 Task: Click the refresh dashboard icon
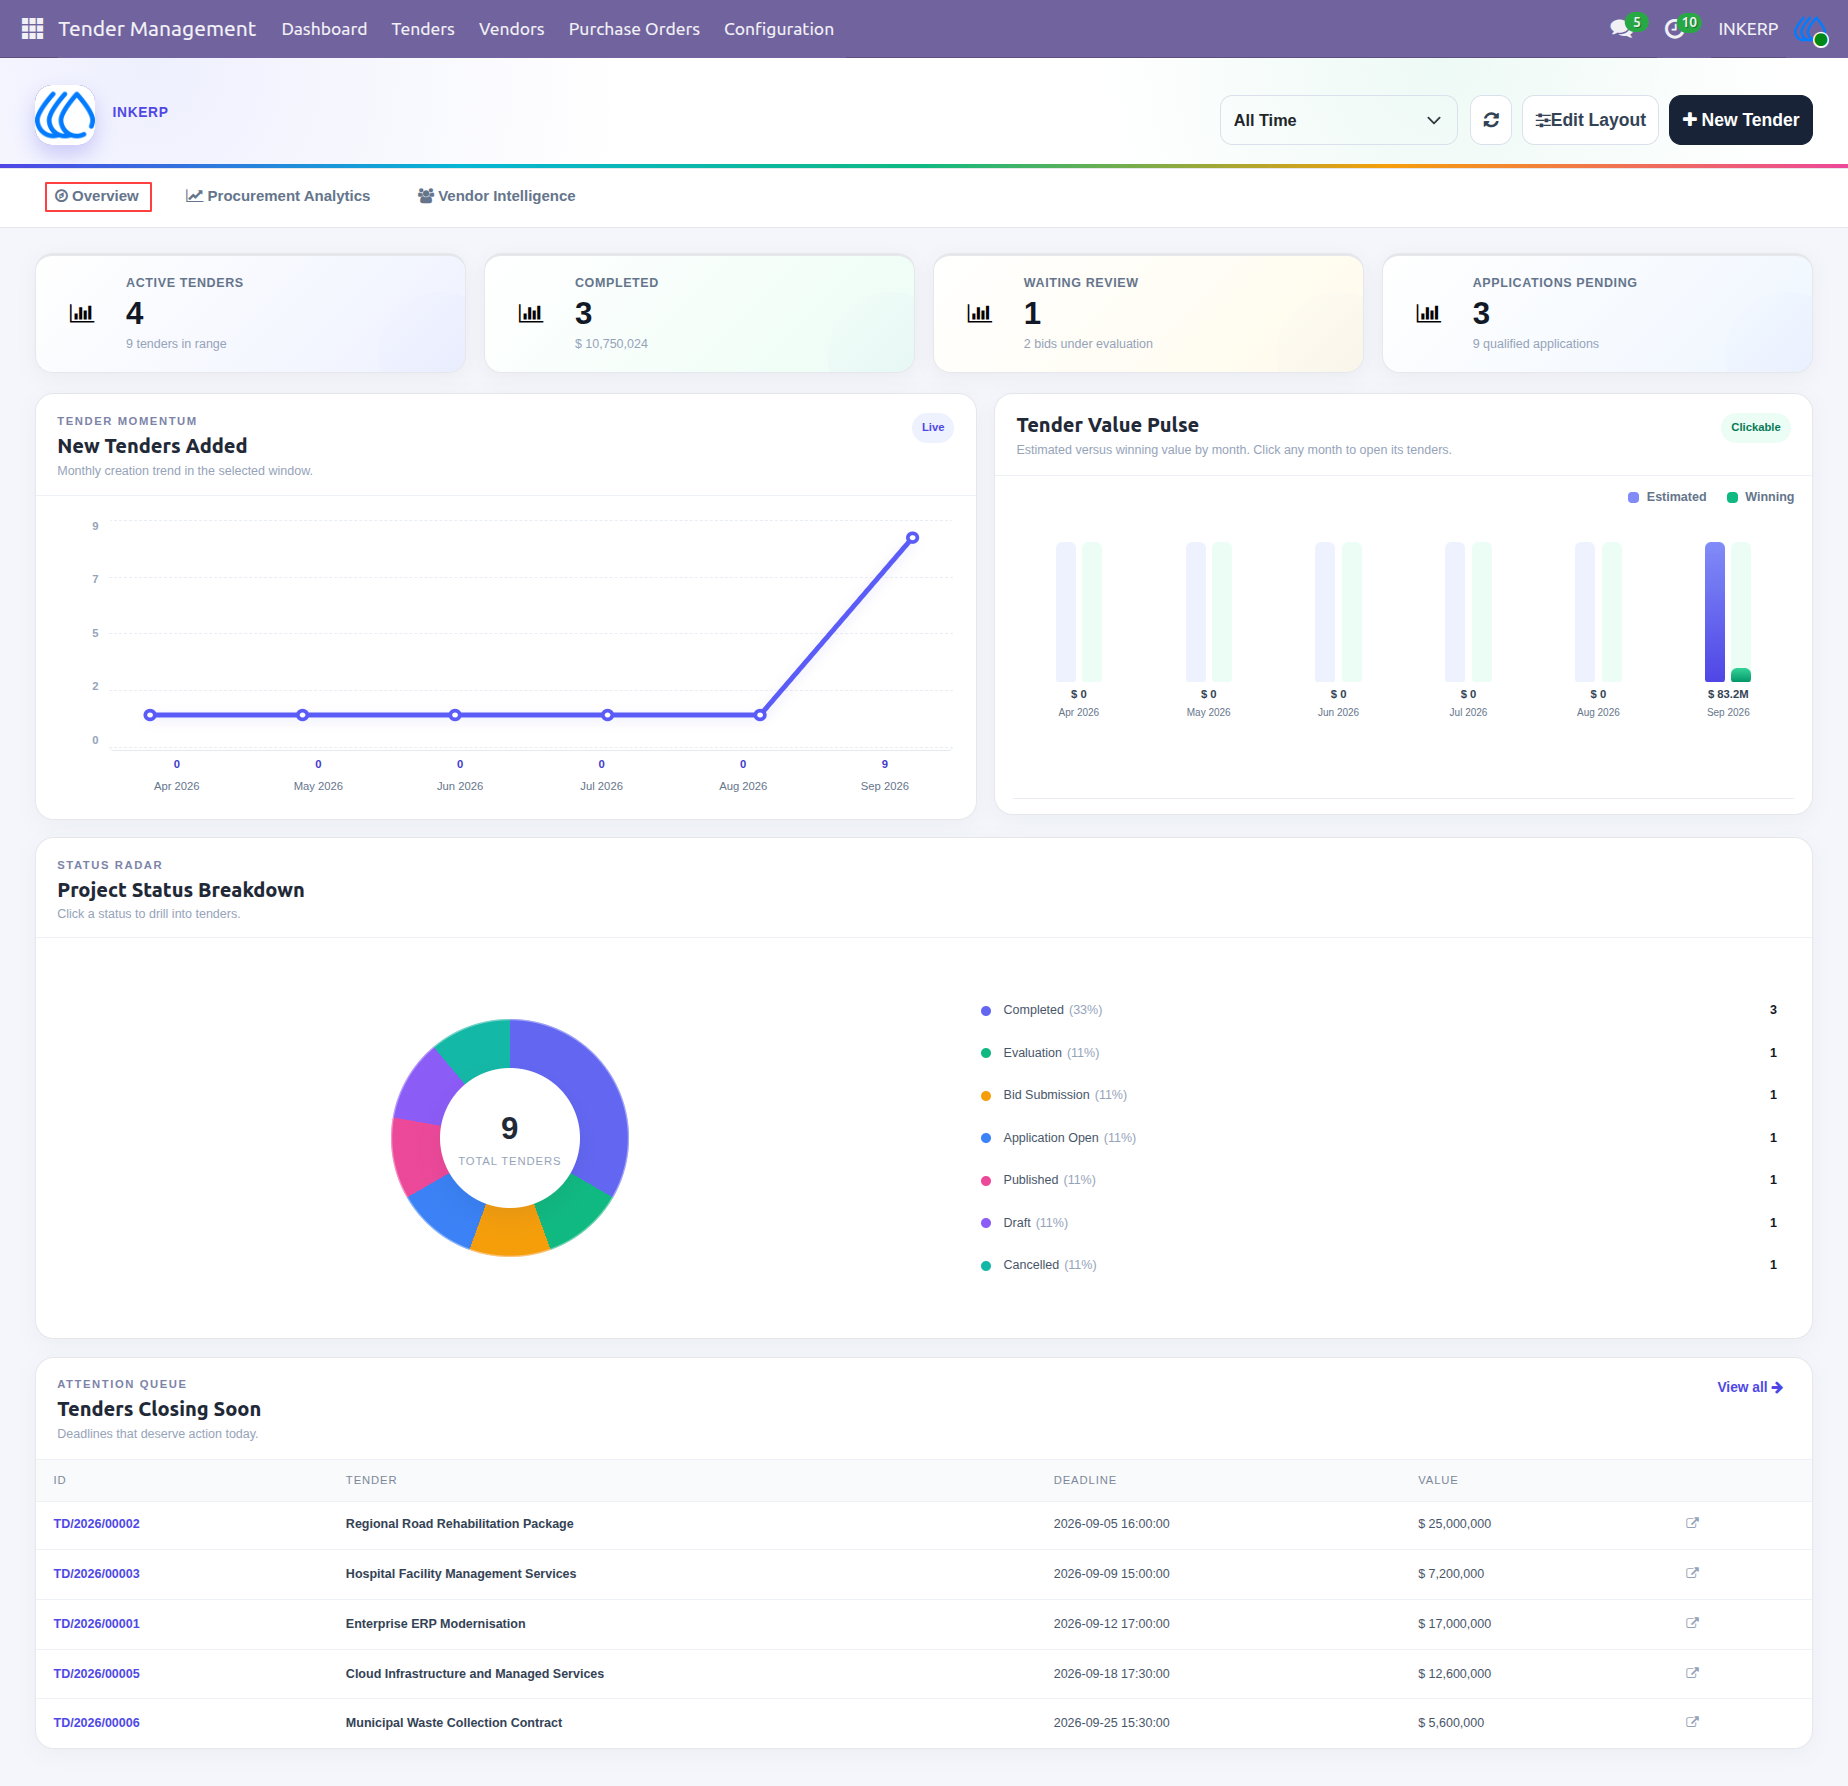[1490, 120]
